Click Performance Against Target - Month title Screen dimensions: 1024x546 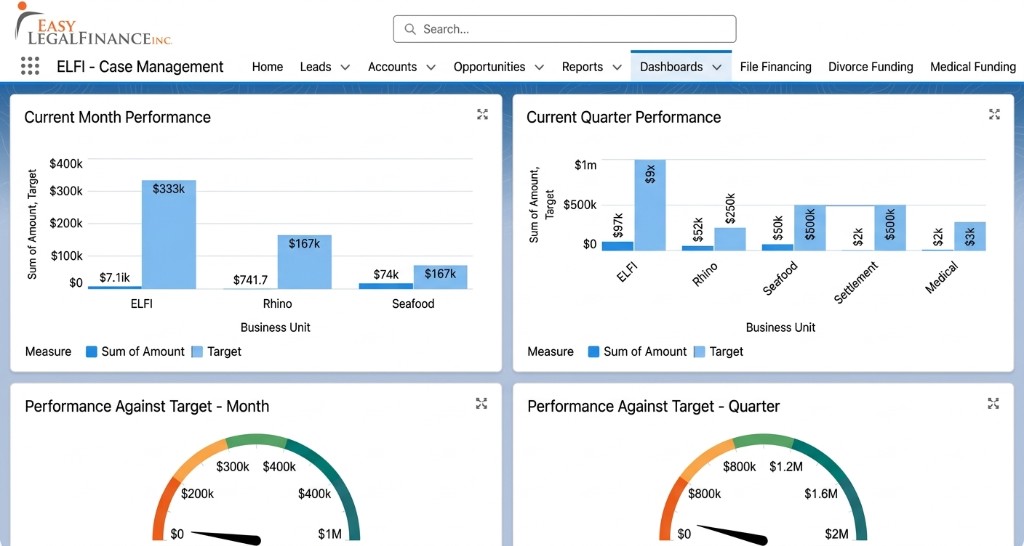pos(147,406)
